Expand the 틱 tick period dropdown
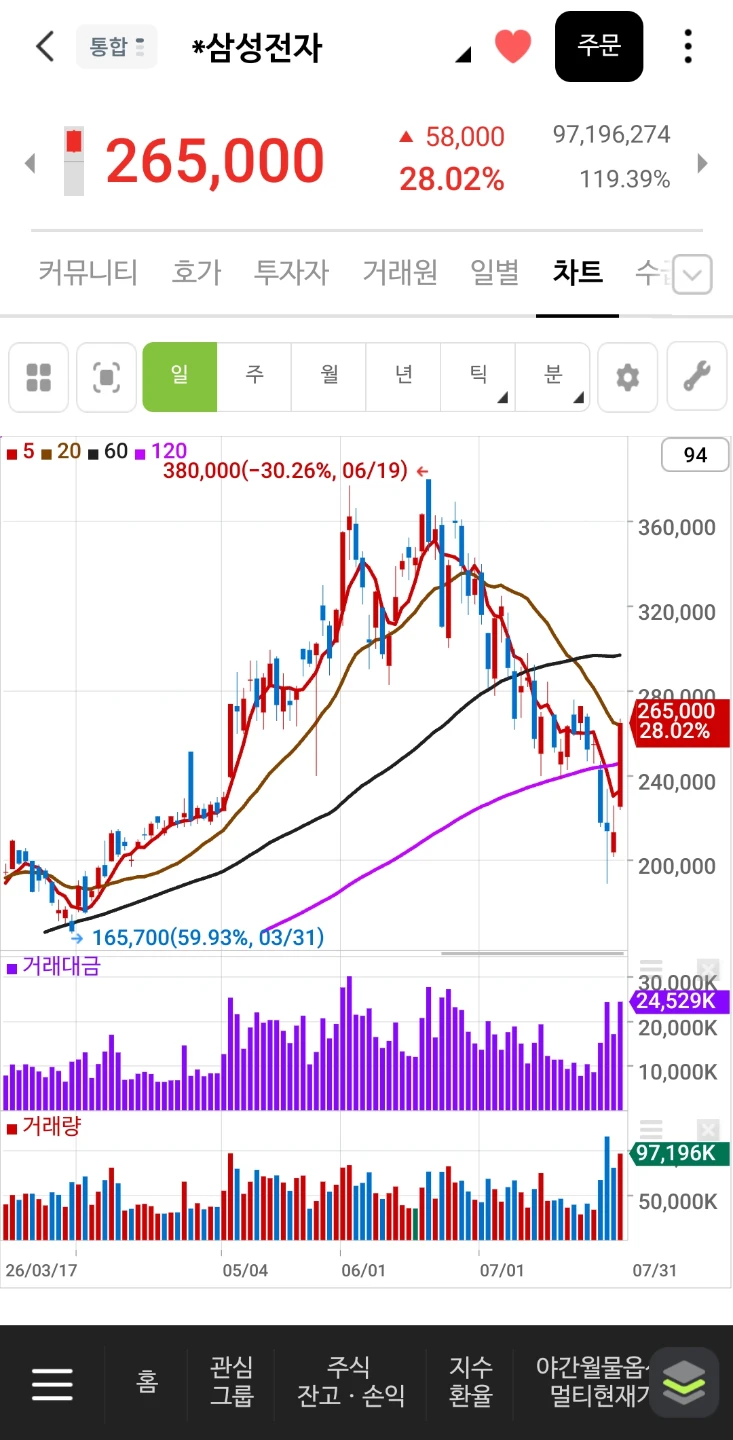 tap(478, 377)
